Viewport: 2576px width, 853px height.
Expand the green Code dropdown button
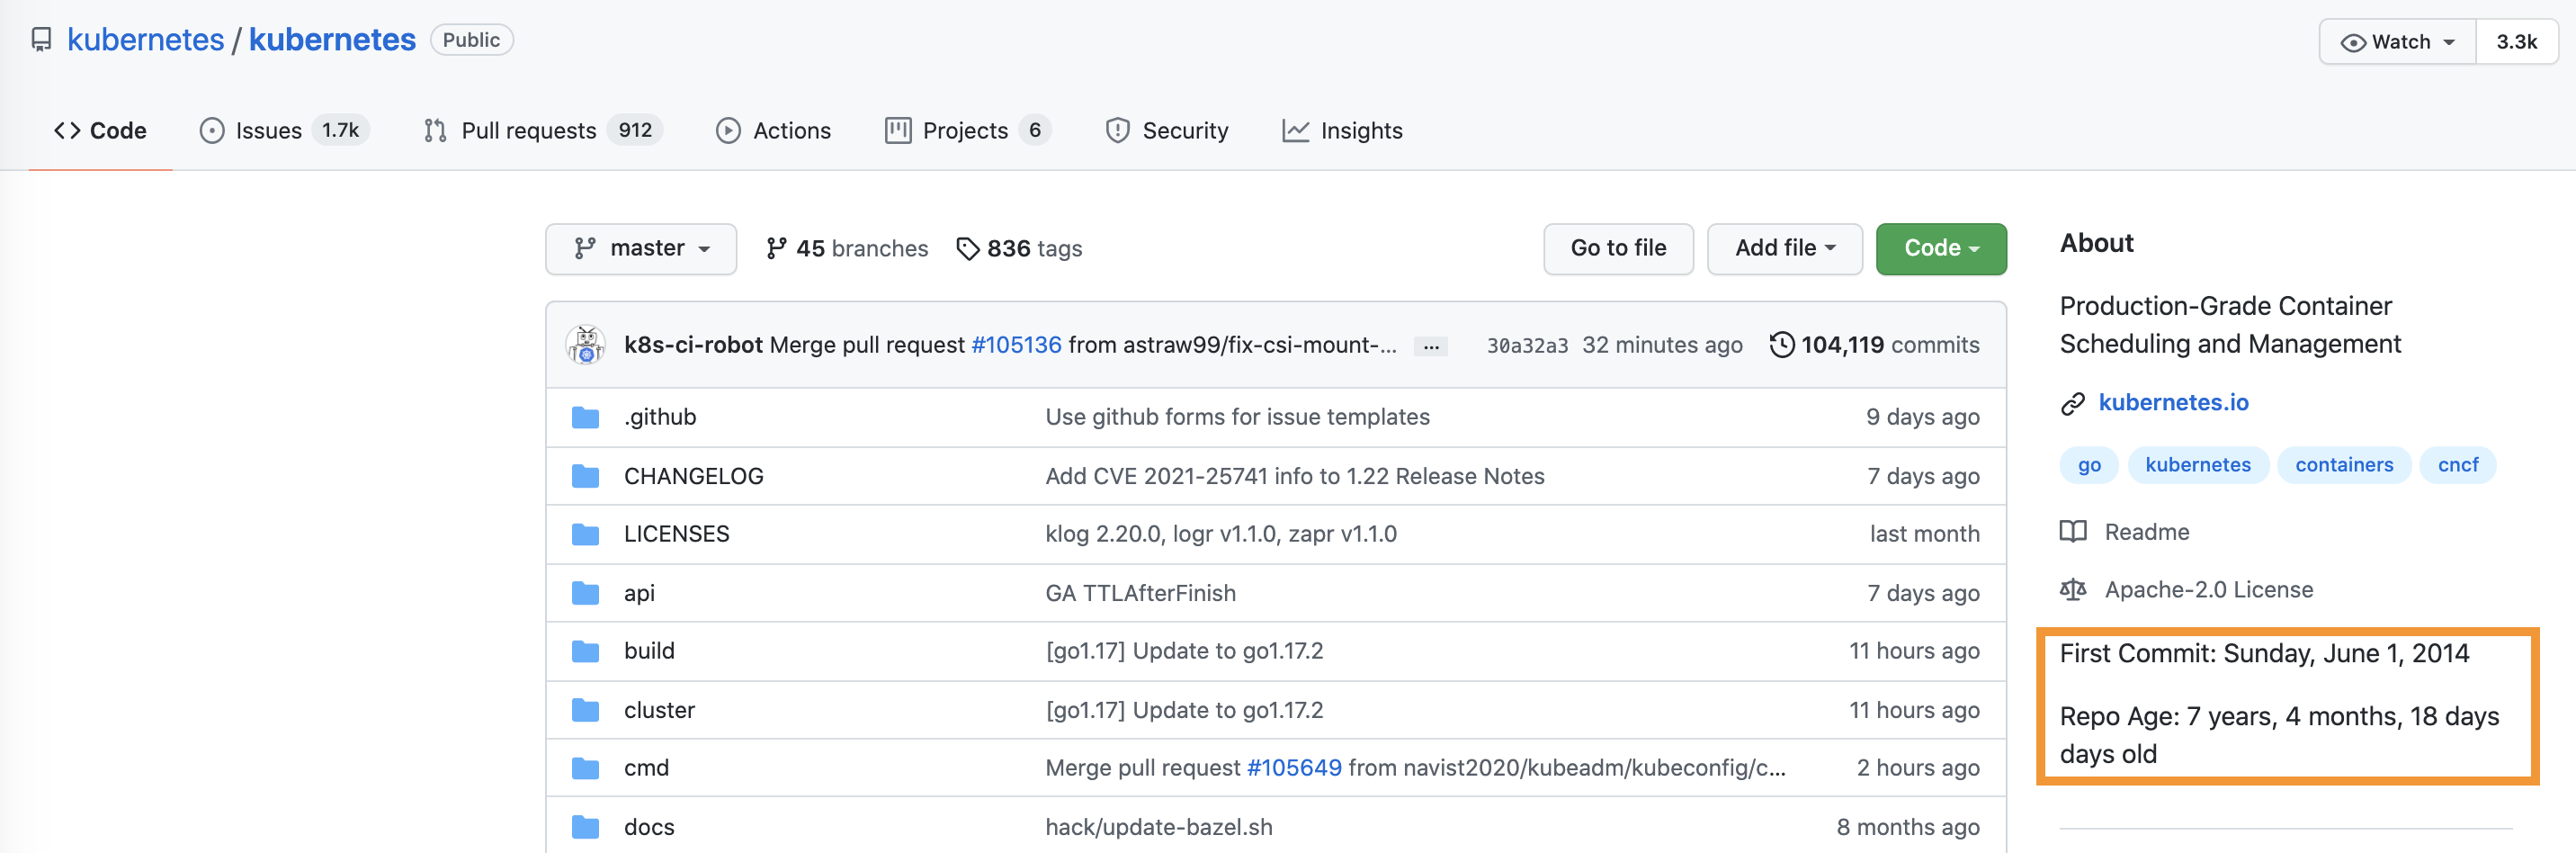click(x=1940, y=248)
